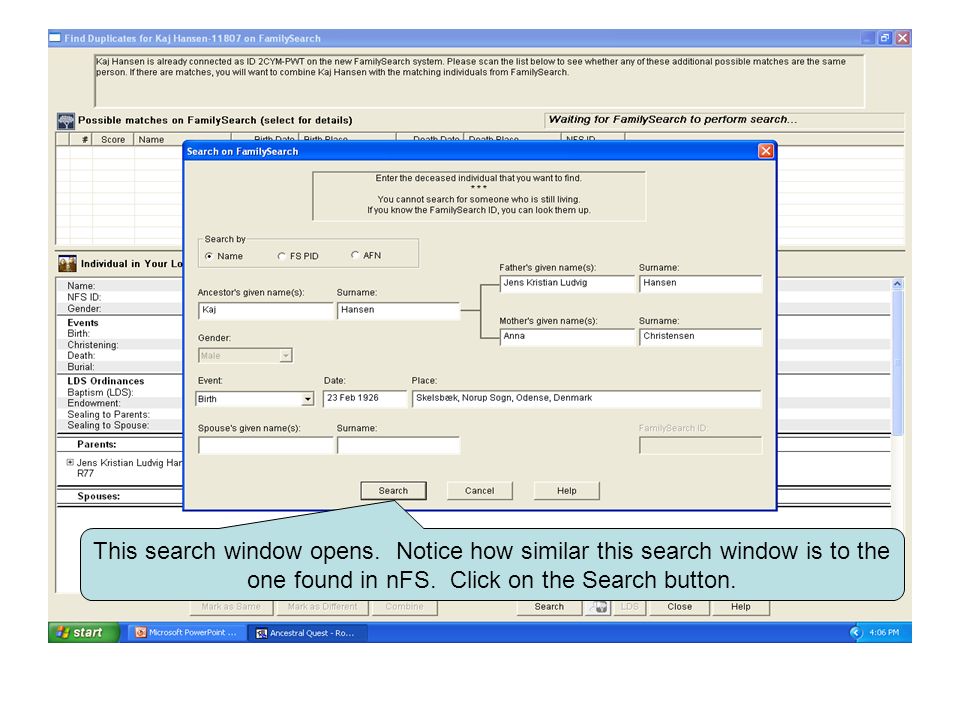Restore down the Find Duplicates window
The image size is (960, 720).
[x=885, y=38]
